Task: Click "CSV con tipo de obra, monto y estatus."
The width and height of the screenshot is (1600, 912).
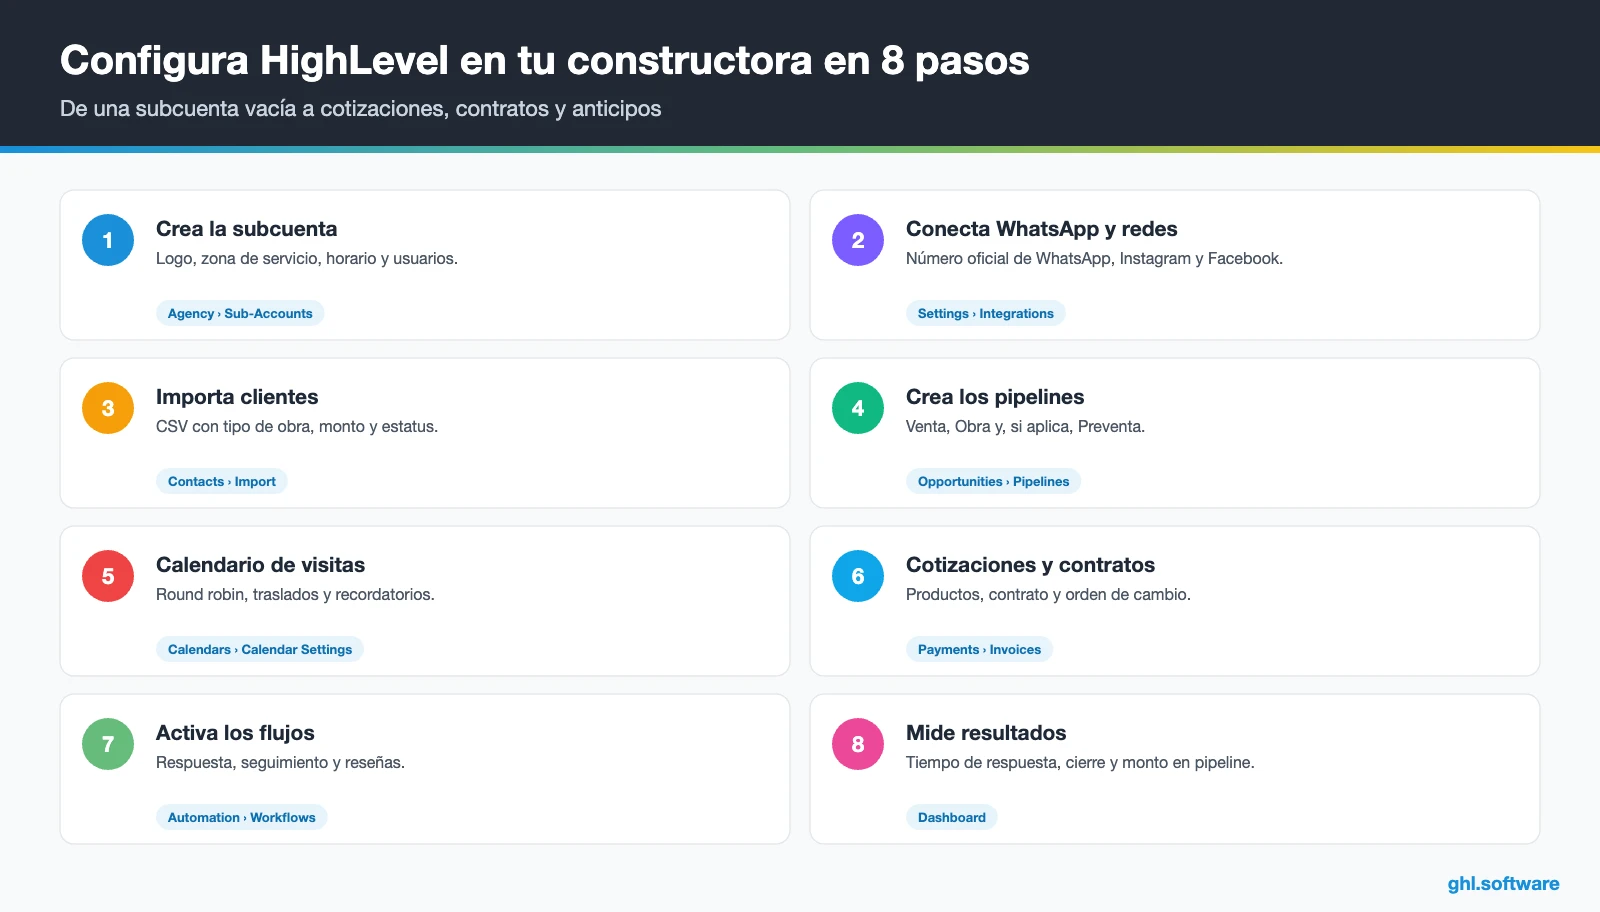Action: click(x=297, y=426)
